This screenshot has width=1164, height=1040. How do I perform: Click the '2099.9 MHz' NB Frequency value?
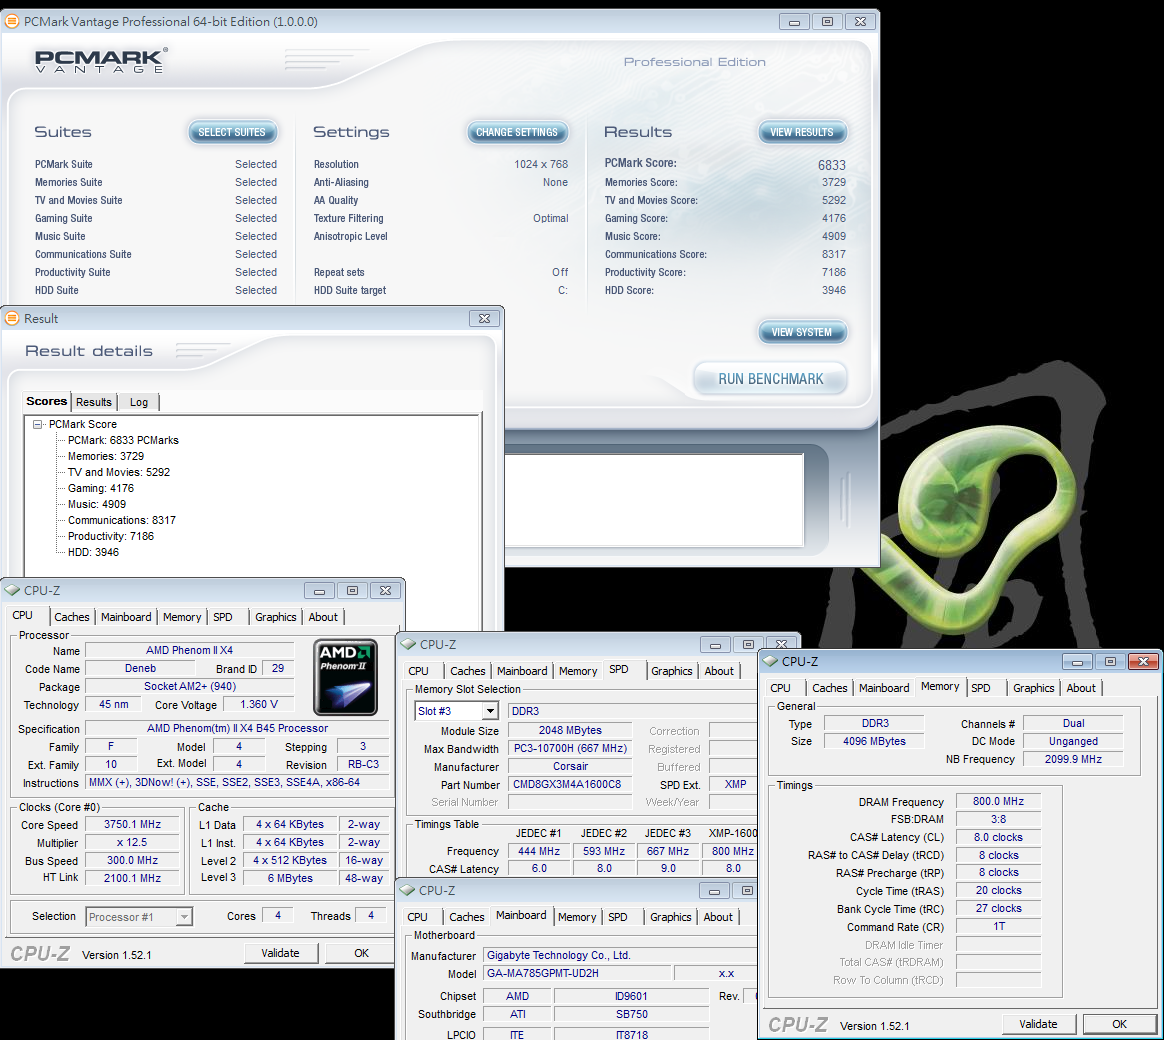tap(1073, 759)
